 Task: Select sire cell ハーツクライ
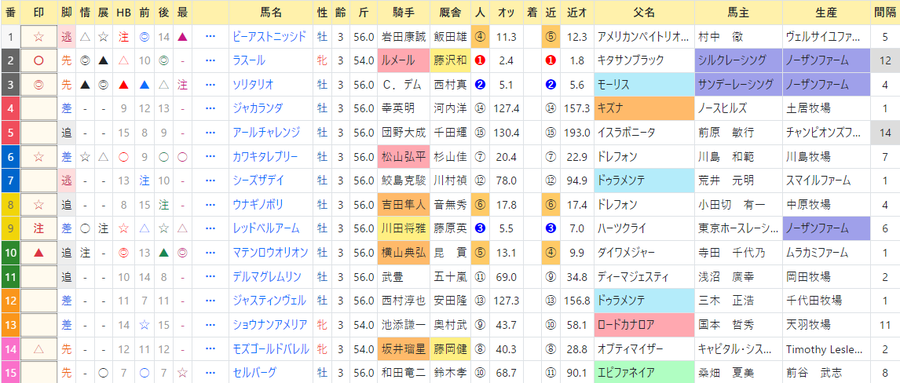644,228
